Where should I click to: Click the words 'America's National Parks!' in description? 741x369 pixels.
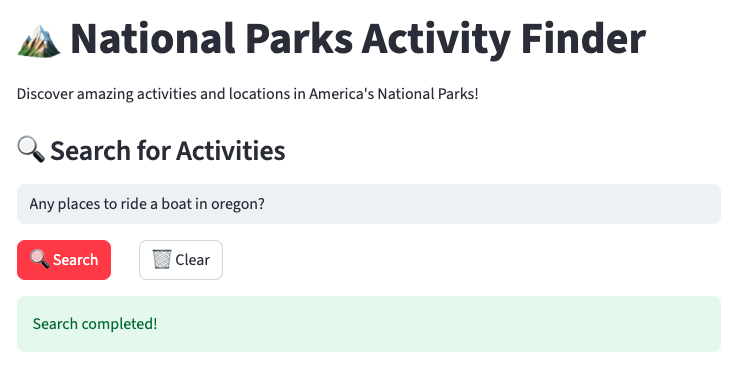pyautogui.click(x=394, y=94)
